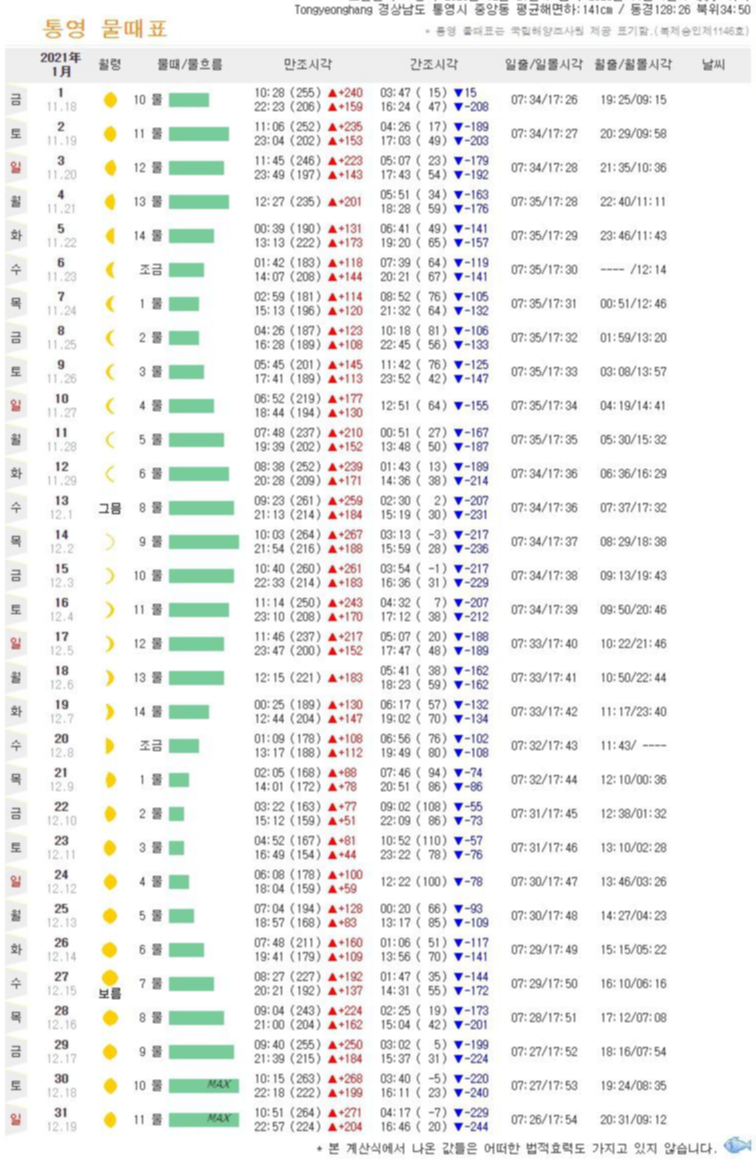
Task: Click the 토 day label for January 30
Action: (16, 1086)
